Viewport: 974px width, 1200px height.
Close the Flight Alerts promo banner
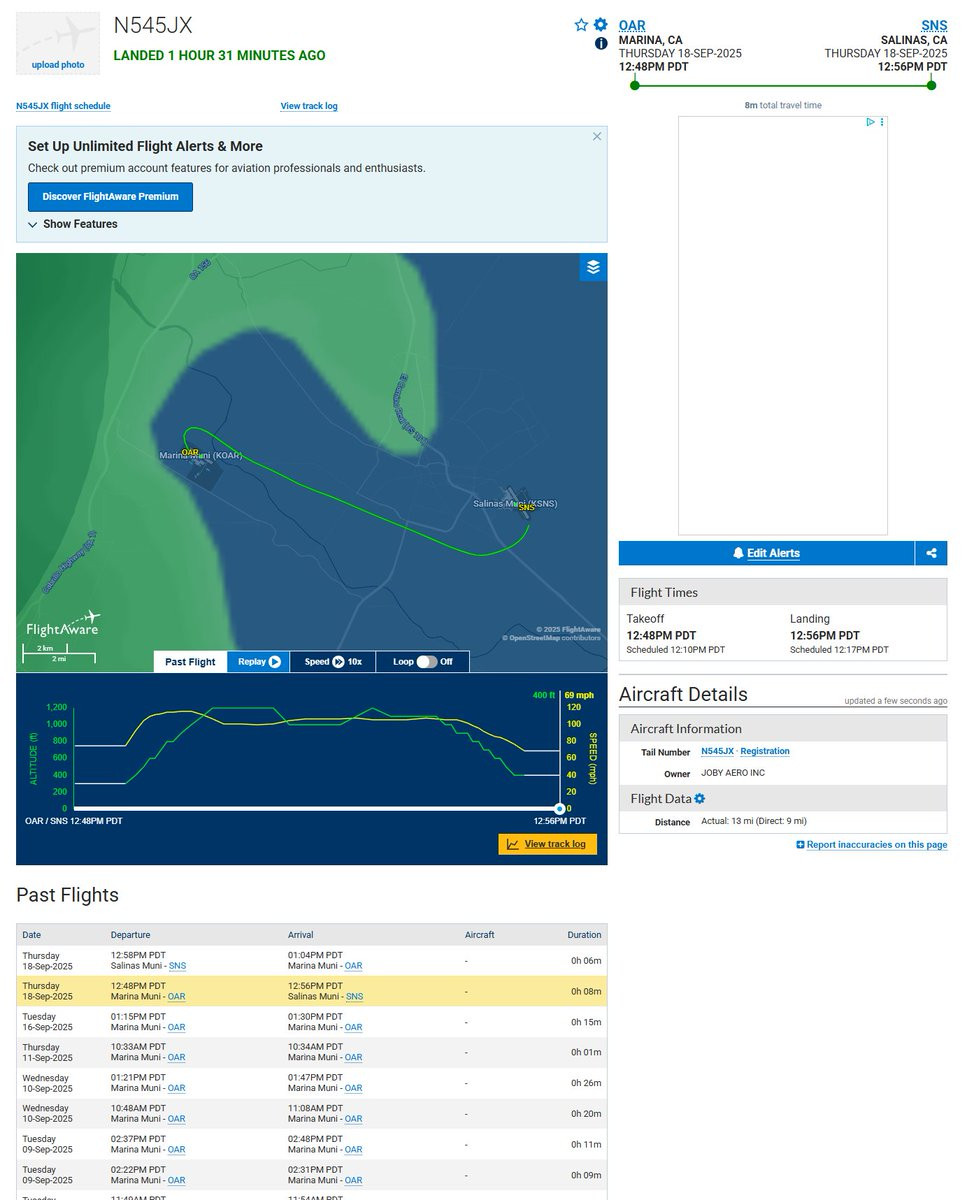click(x=597, y=136)
